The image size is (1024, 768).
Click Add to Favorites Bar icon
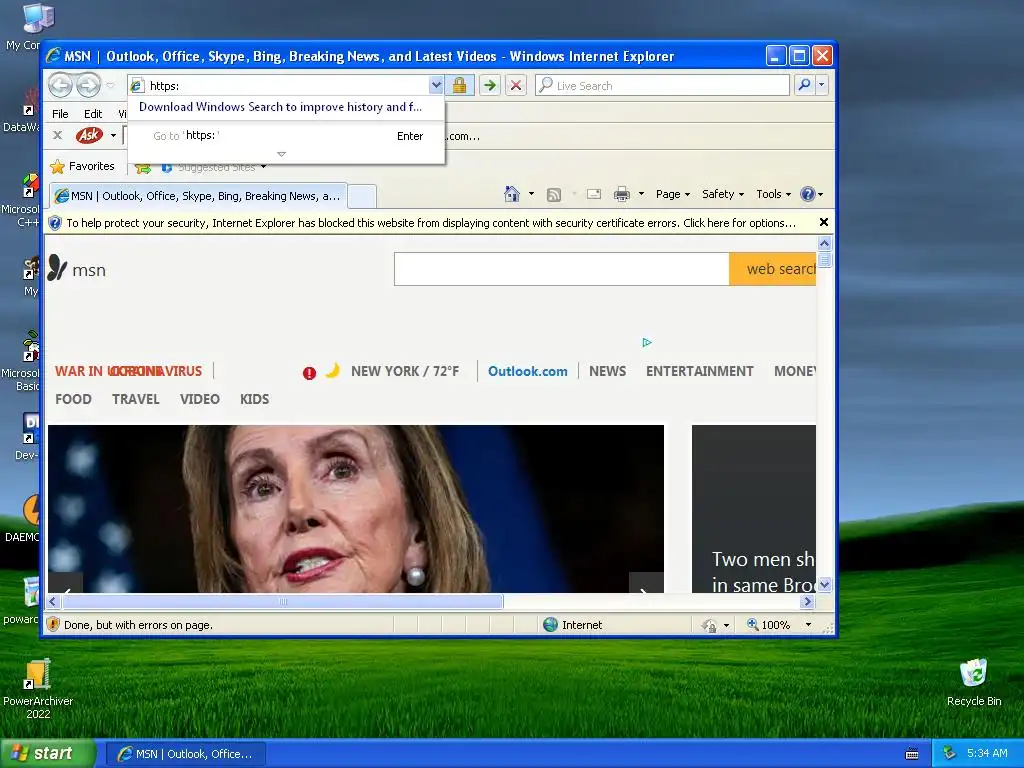click(x=143, y=168)
